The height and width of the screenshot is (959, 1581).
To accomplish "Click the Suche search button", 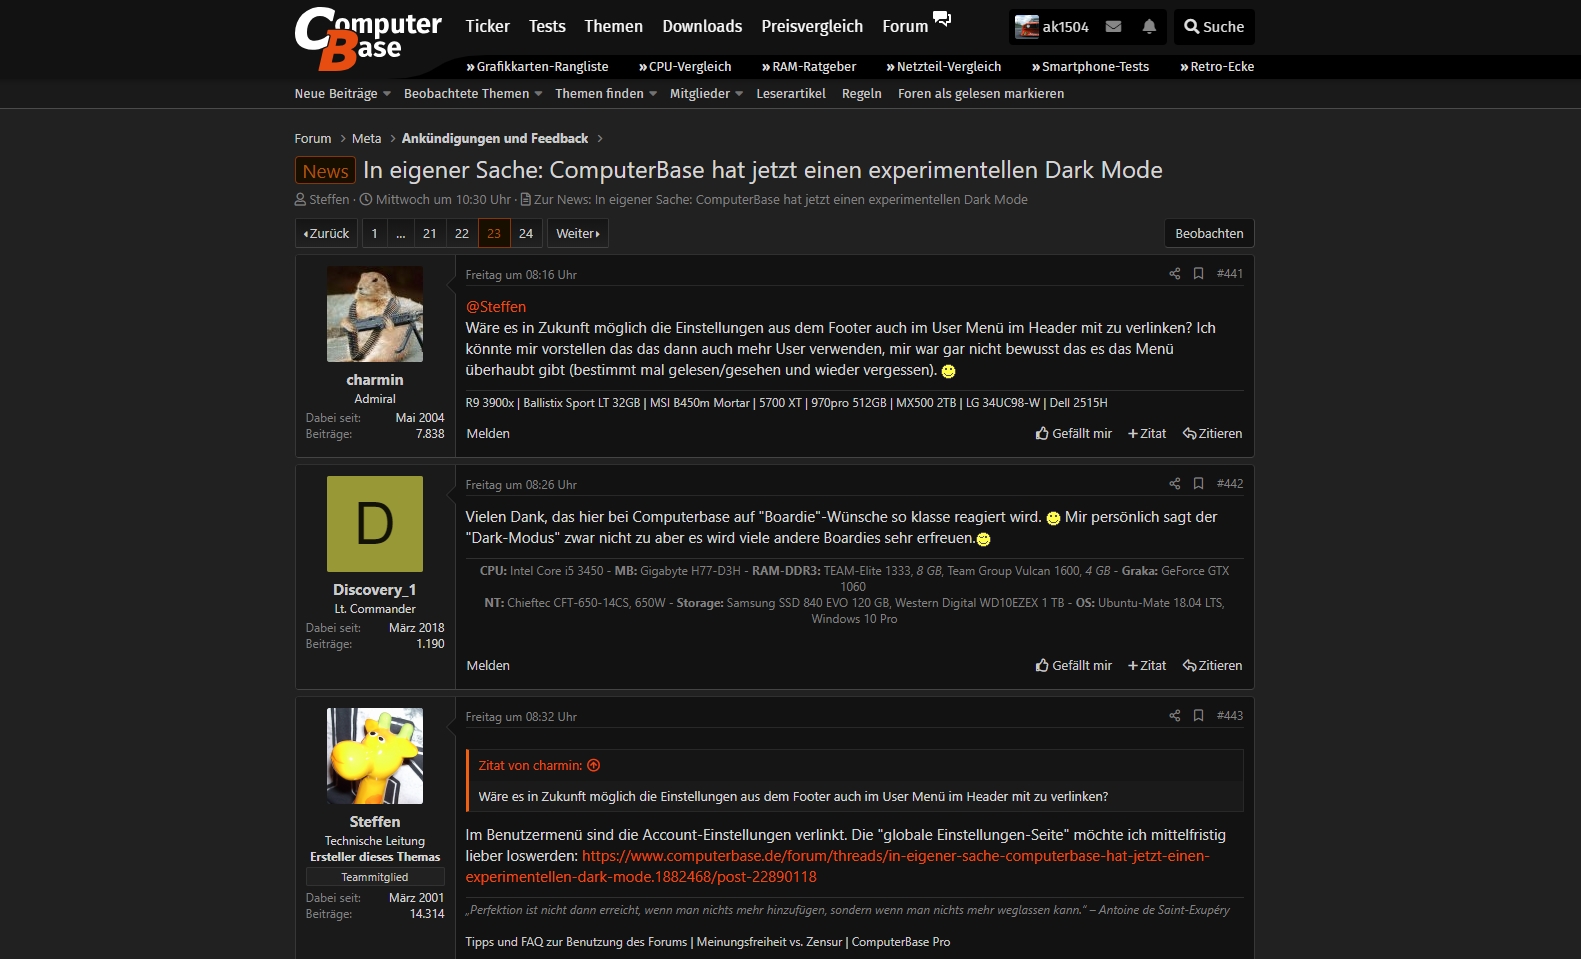I will pyautogui.click(x=1214, y=27).
